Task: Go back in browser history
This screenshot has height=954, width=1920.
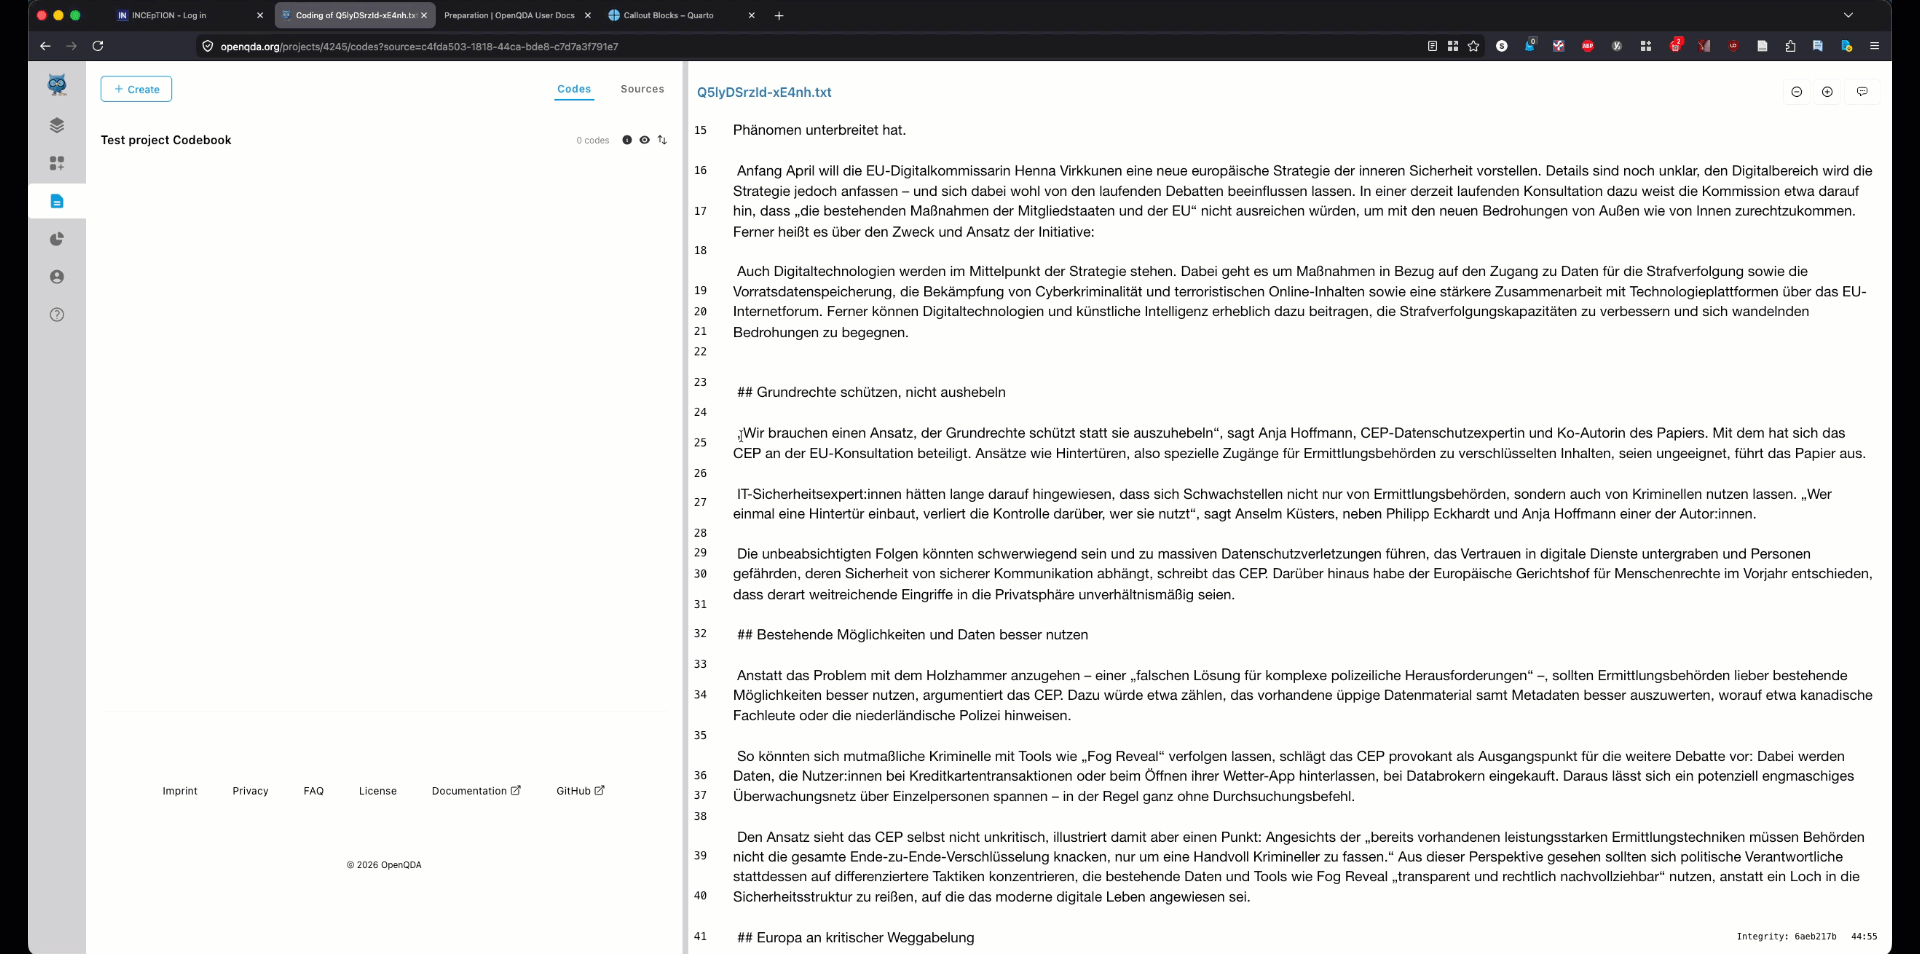Action: pos(45,46)
